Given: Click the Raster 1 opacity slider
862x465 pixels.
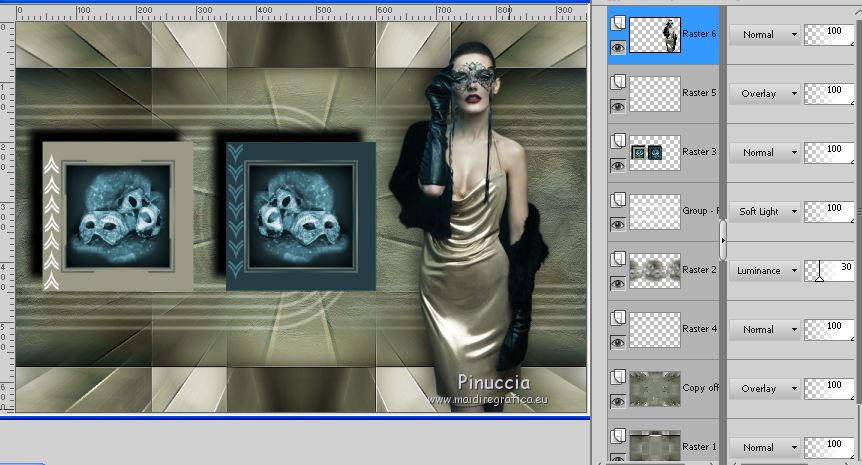Looking at the screenshot, I should coord(829,448).
